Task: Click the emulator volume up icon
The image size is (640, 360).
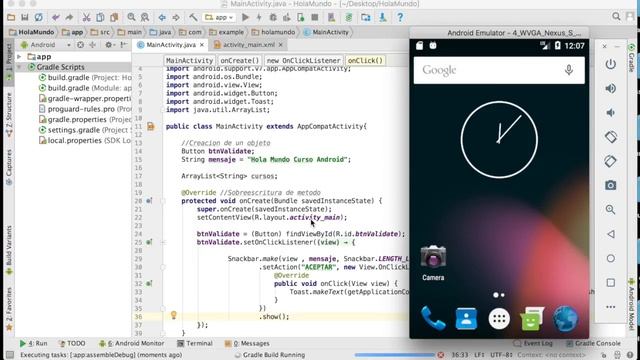Action: click(x=611, y=89)
